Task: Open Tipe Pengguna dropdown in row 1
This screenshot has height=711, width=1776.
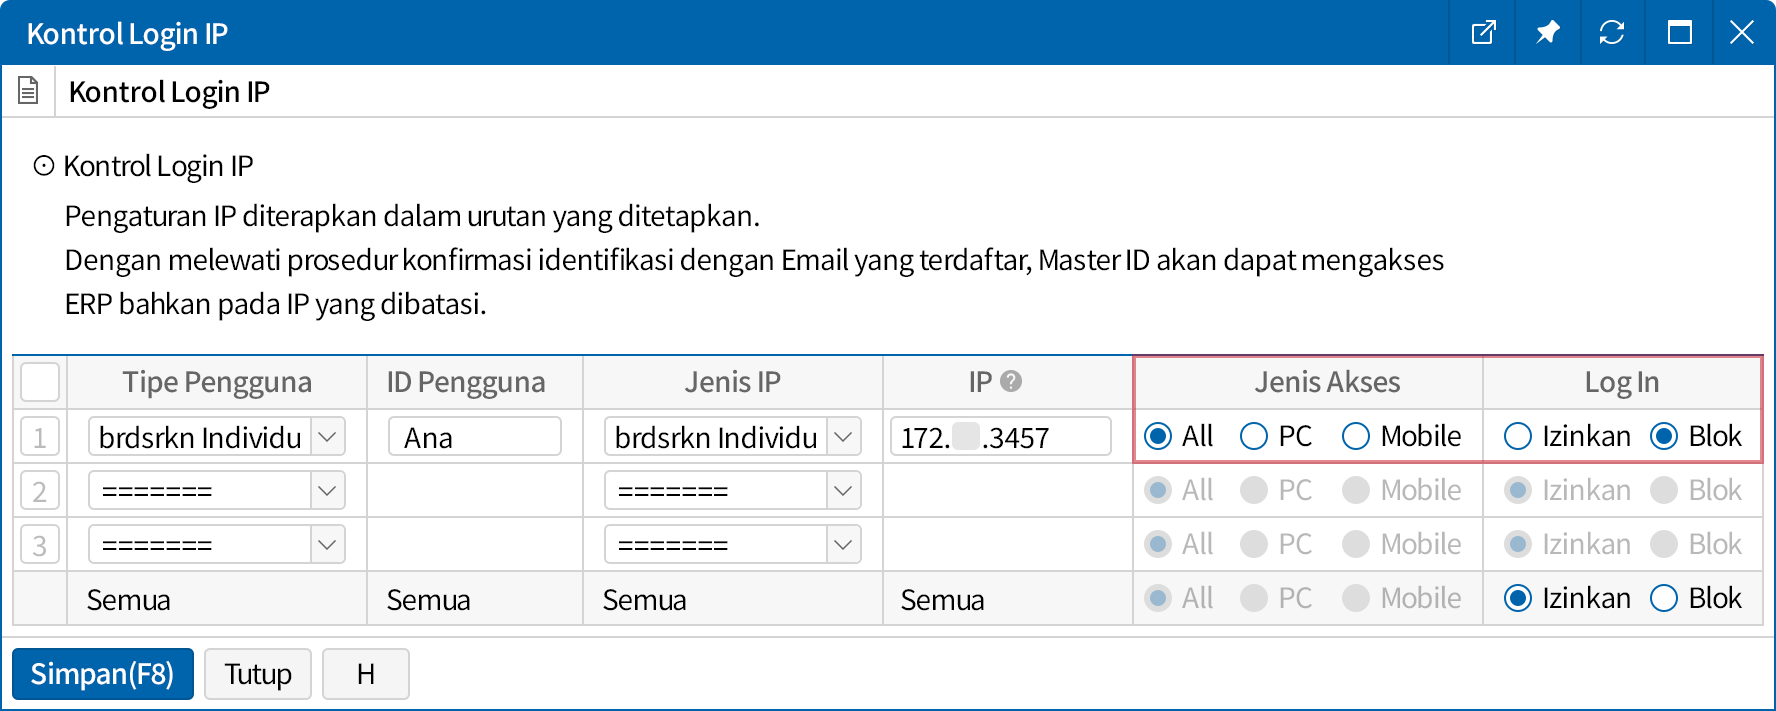Action: [x=327, y=437]
